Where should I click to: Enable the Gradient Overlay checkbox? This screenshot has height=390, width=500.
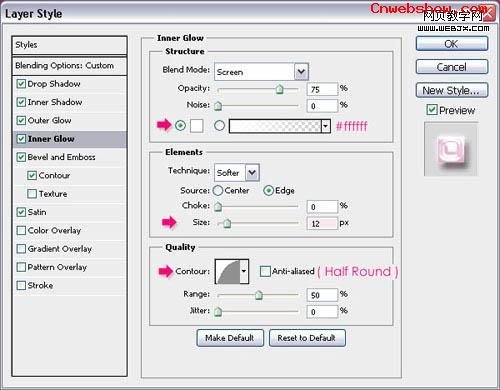pos(21,249)
